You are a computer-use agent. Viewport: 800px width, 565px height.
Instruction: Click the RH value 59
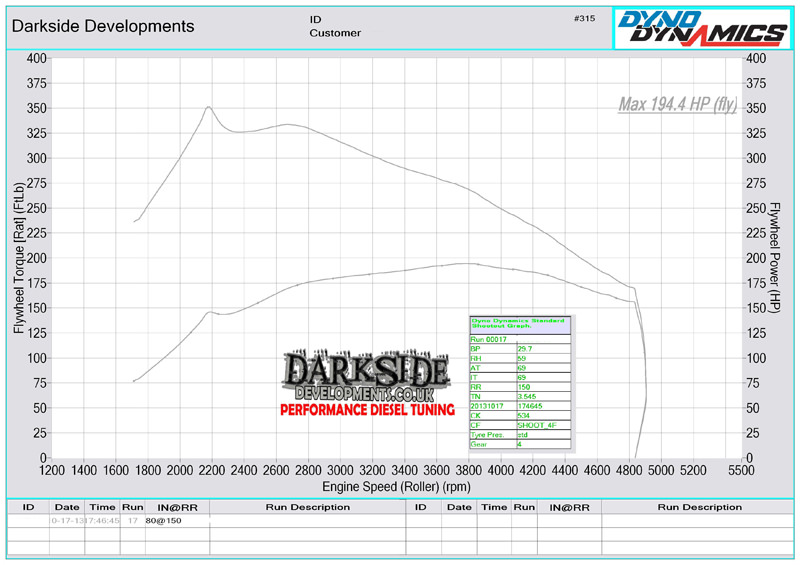pyautogui.click(x=521, y=358)
